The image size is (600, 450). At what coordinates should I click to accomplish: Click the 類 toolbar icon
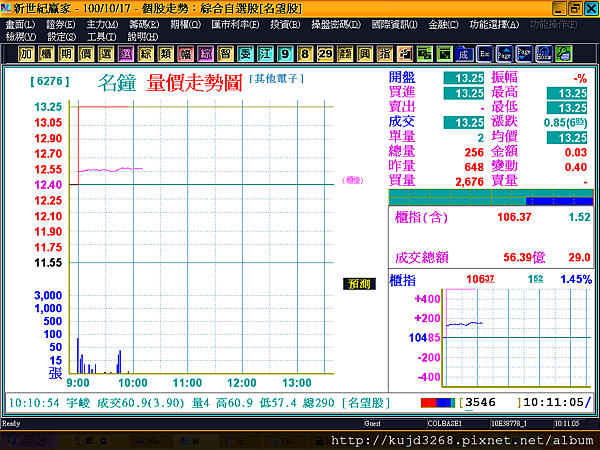(165, 54)
